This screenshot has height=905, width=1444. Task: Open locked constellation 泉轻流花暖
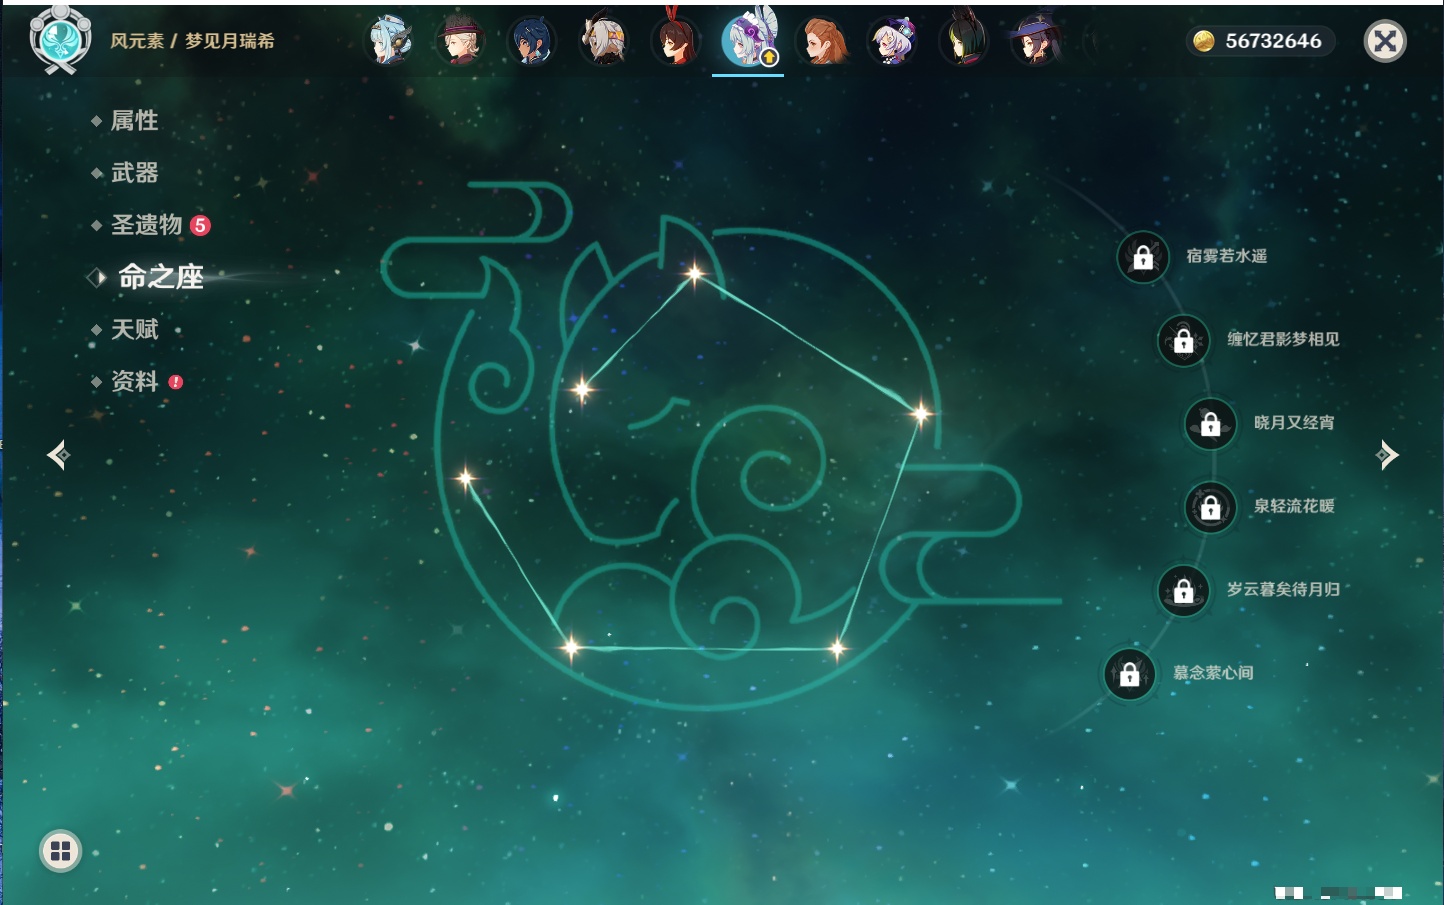1211,507
